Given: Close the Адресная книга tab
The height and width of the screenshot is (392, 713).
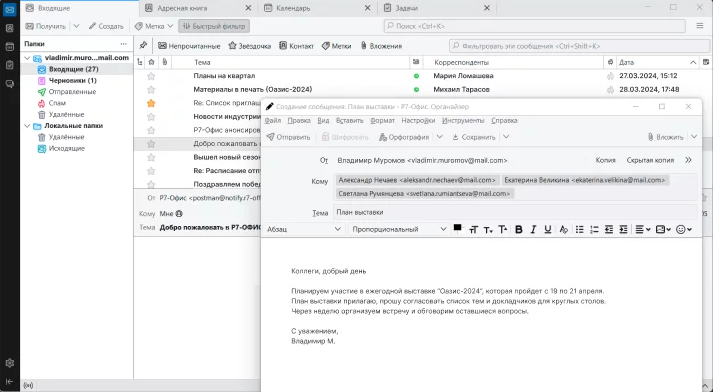Looking at the screenshot, I should coord(248,8).
